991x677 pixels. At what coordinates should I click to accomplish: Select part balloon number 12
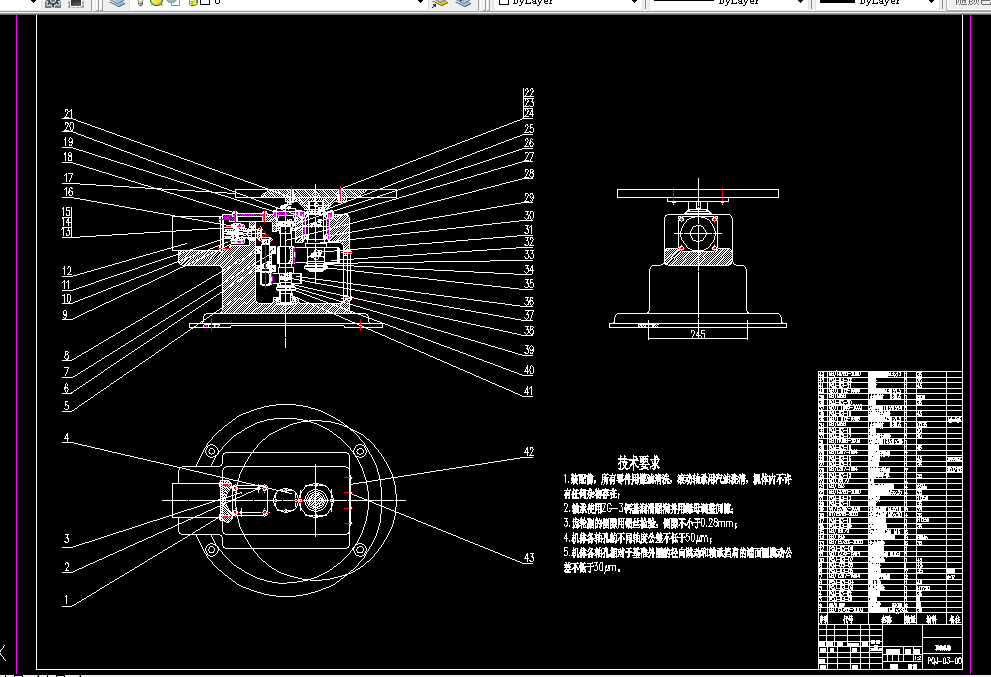[x=67, y=271]
